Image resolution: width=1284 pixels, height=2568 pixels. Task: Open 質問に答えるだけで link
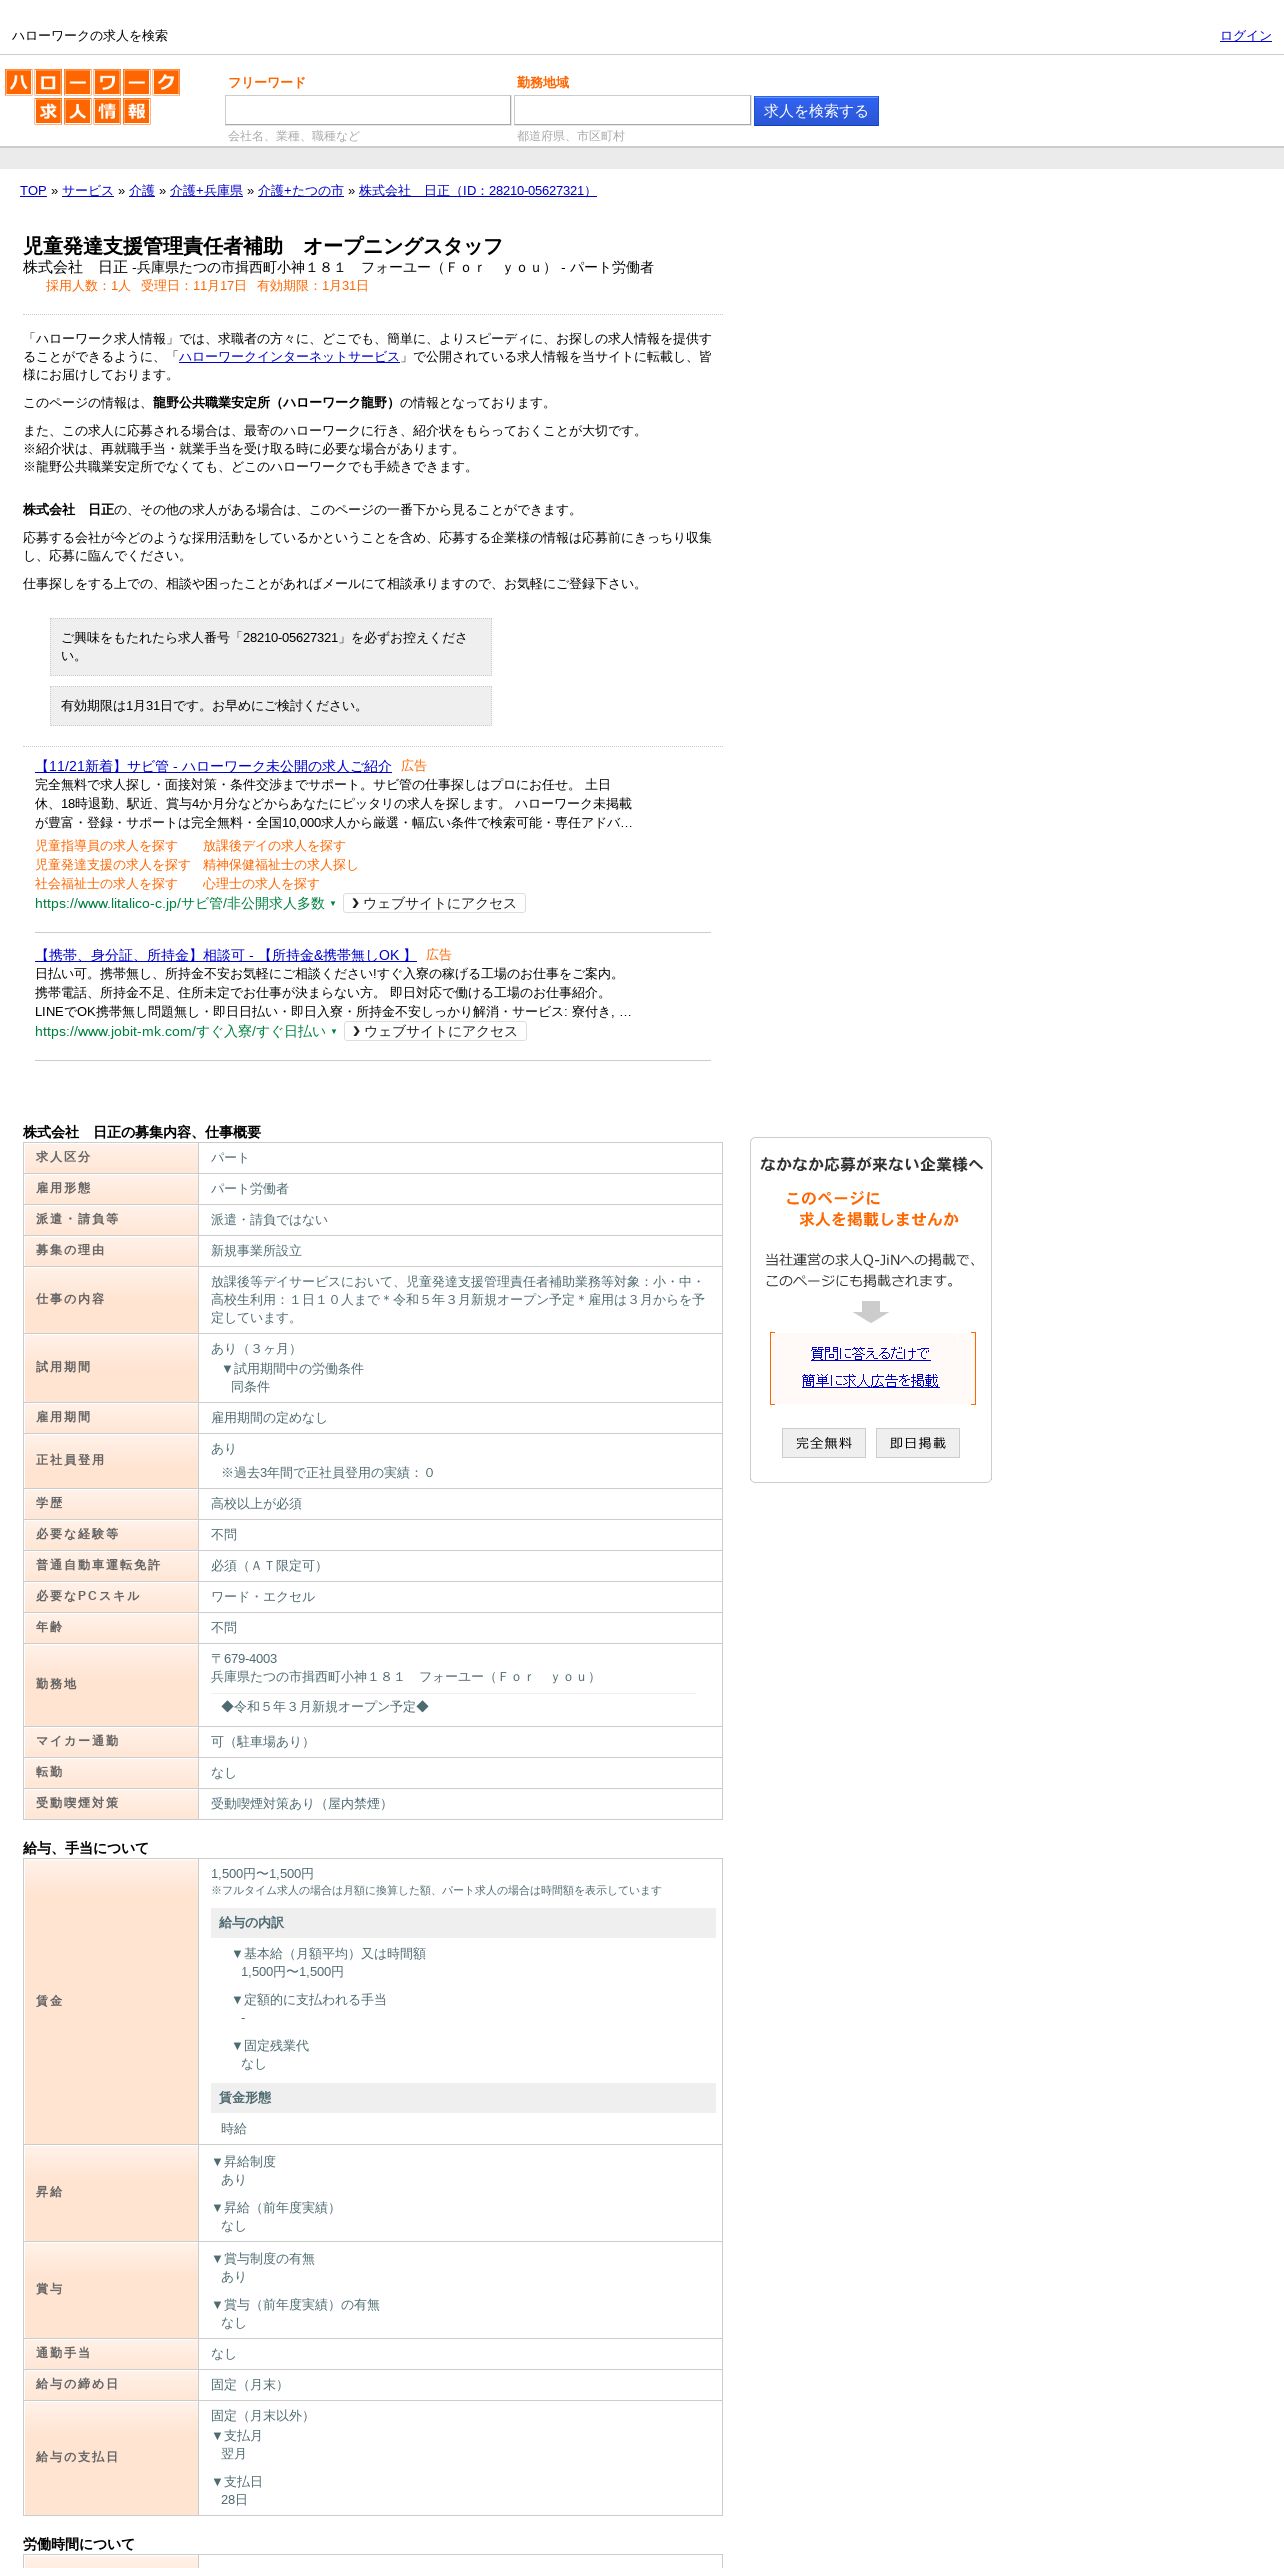click(870, 1354)
